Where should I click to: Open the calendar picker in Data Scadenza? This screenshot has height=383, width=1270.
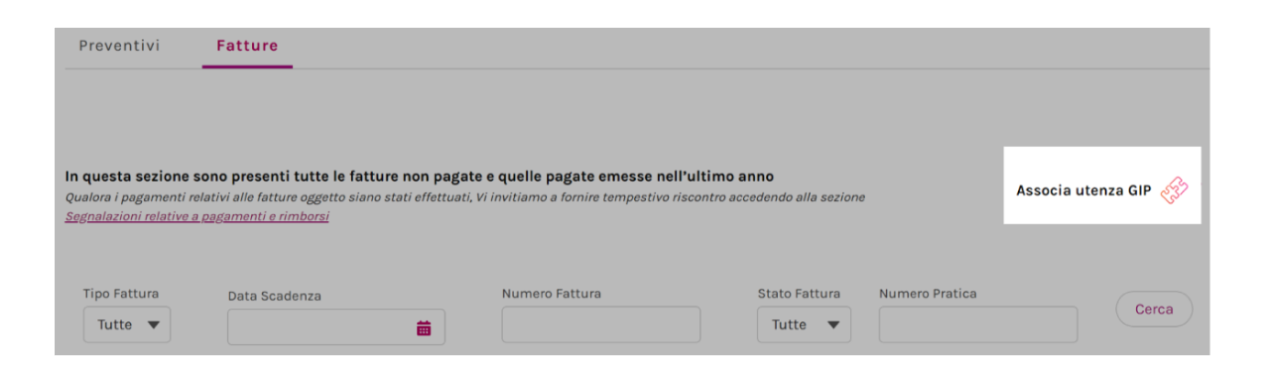(424, 327)
